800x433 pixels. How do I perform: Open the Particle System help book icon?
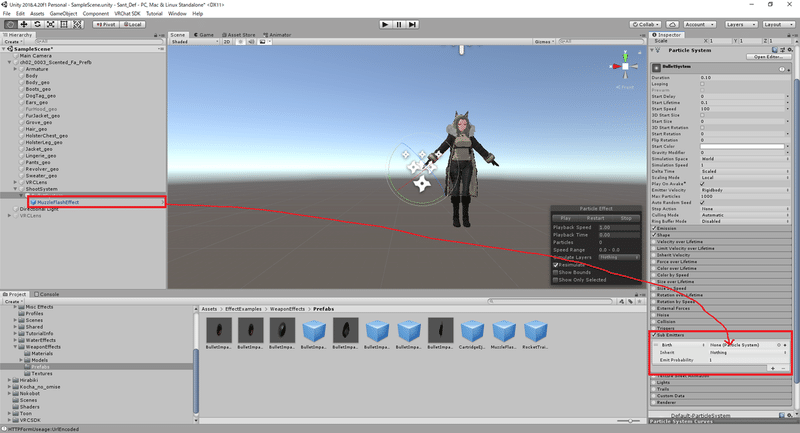click(x=775, y=50)
